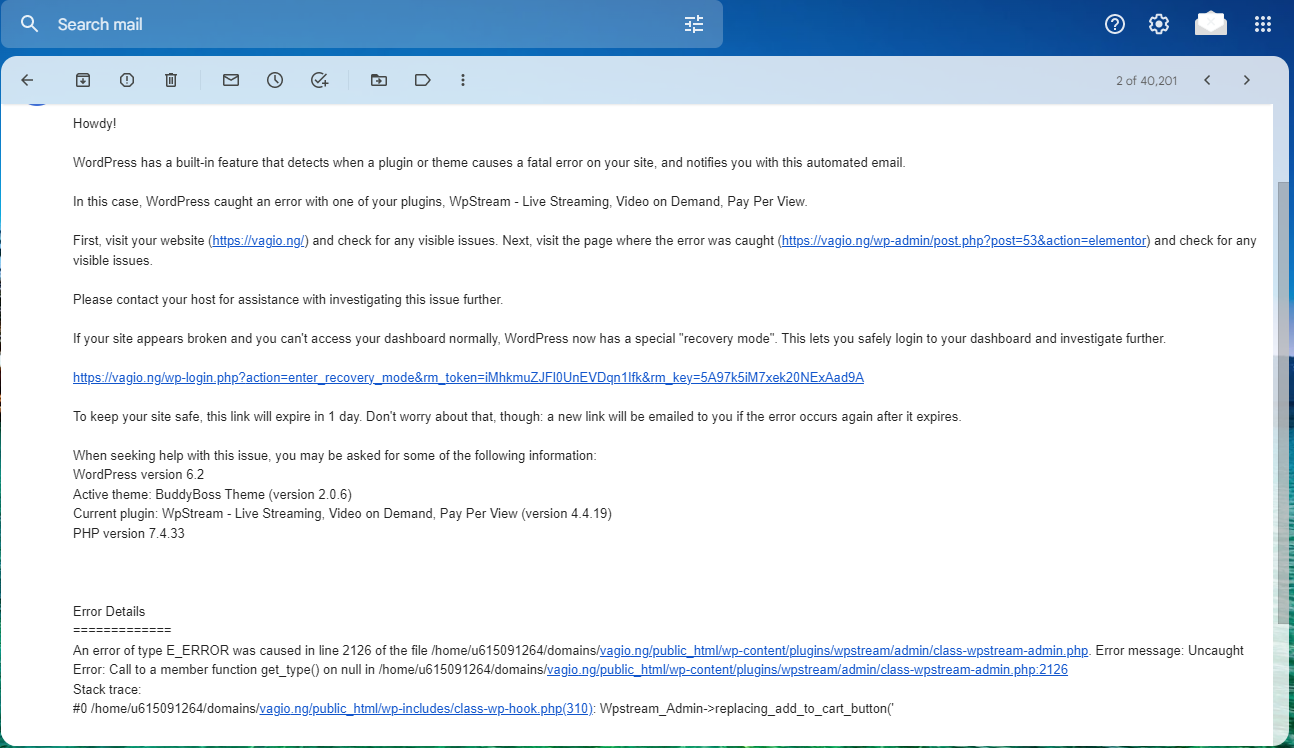Open the vagio.ng website link
1294x748 pixels.
click(x=258, y=240)
